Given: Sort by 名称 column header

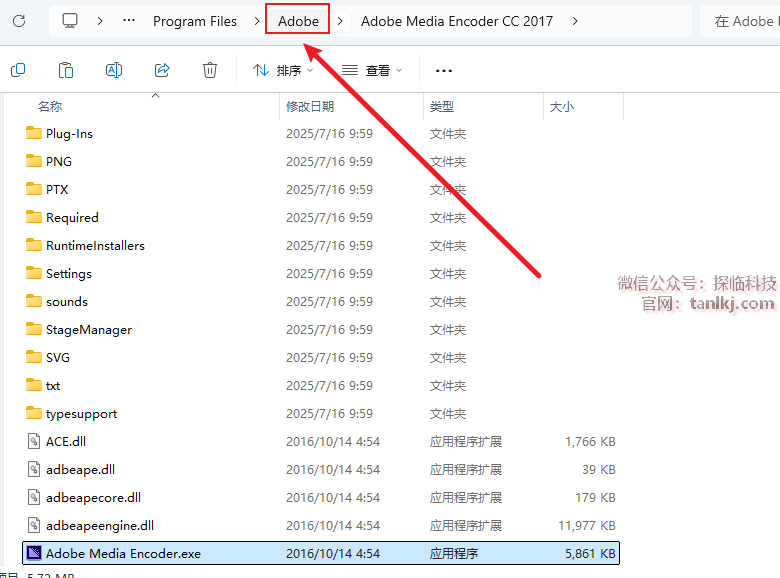Looking at the screenshot, I should pos(50,106).
